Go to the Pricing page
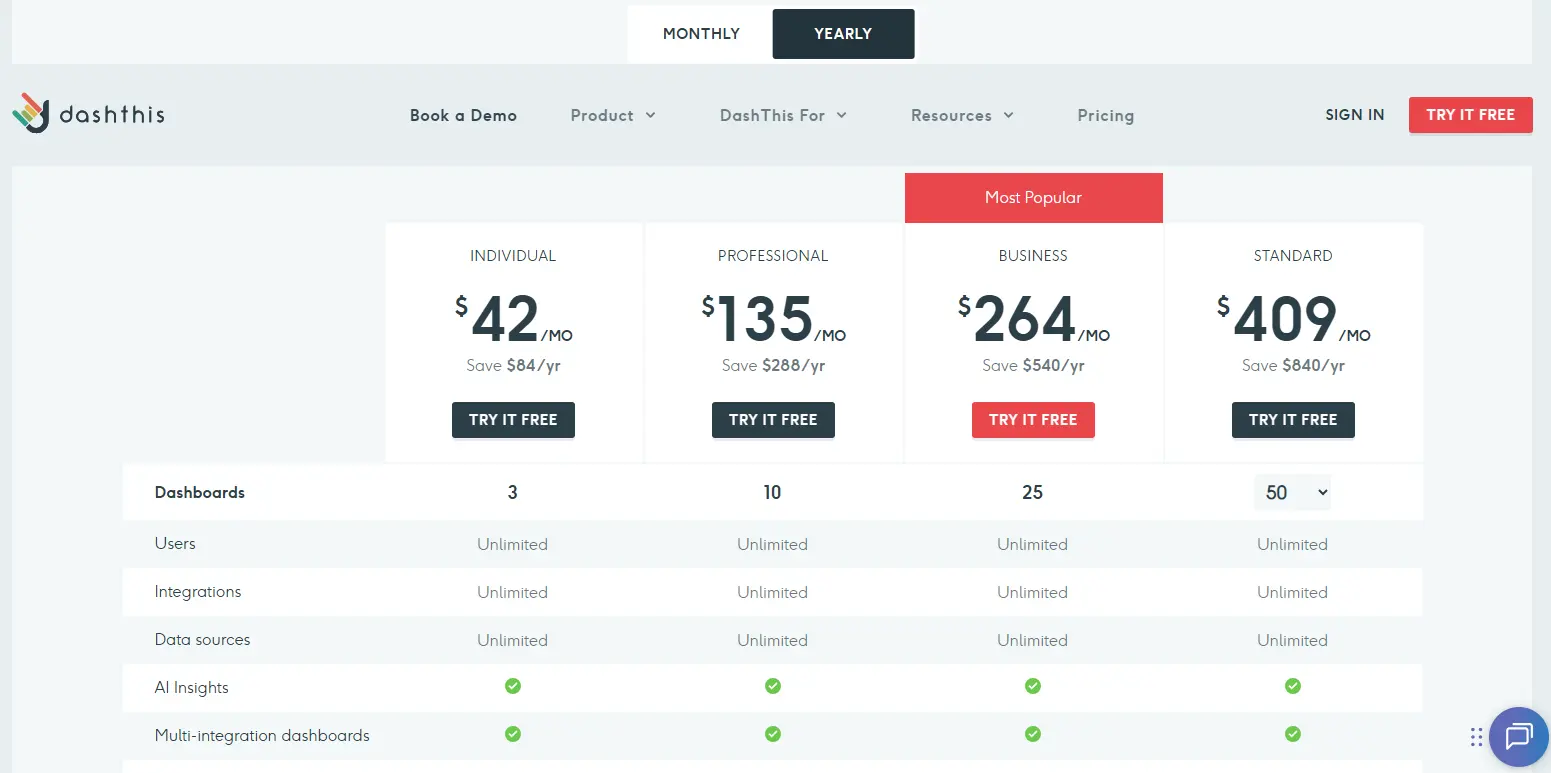 click(1105, 115)
